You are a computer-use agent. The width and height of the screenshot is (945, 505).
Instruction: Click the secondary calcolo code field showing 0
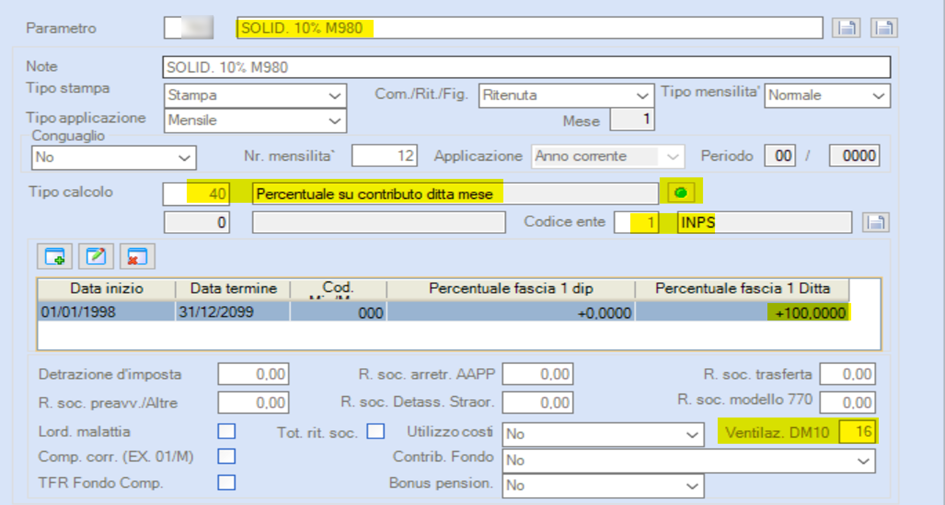tap(196, 222)
